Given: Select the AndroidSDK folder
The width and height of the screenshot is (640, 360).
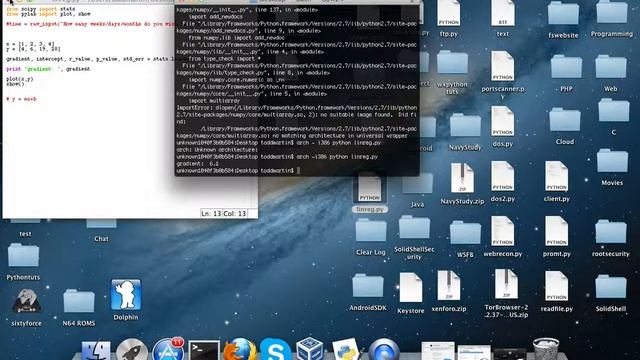Looking at the screenshot, I should [368, 286].
